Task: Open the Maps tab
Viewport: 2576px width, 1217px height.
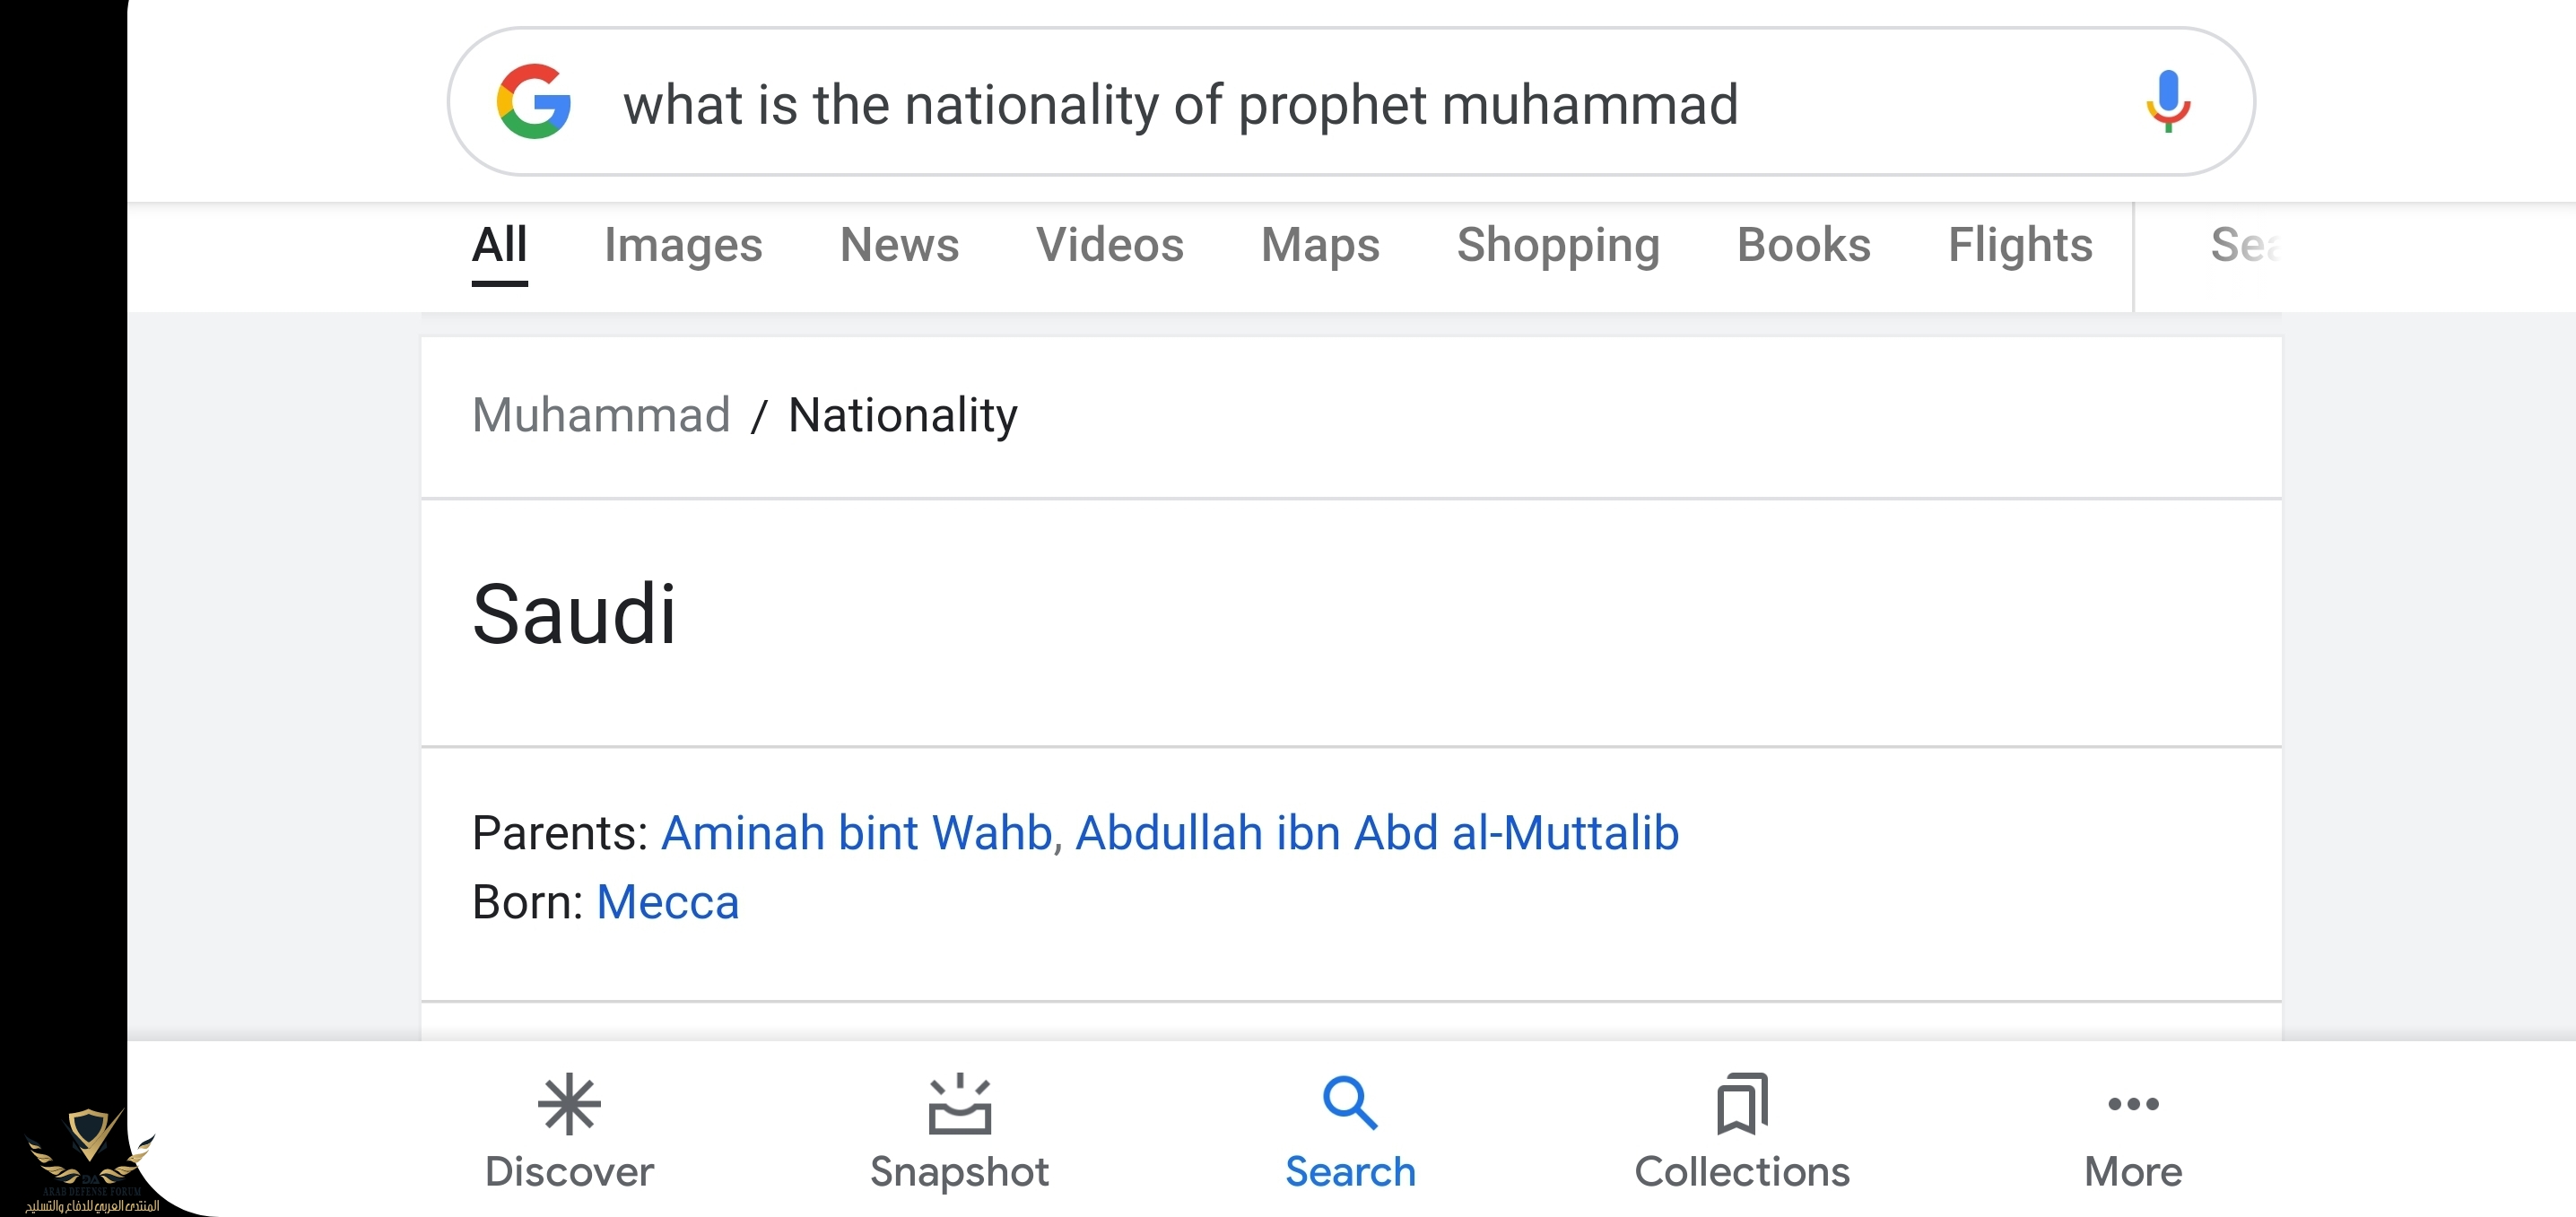Action: click(x=1320, y=246)
